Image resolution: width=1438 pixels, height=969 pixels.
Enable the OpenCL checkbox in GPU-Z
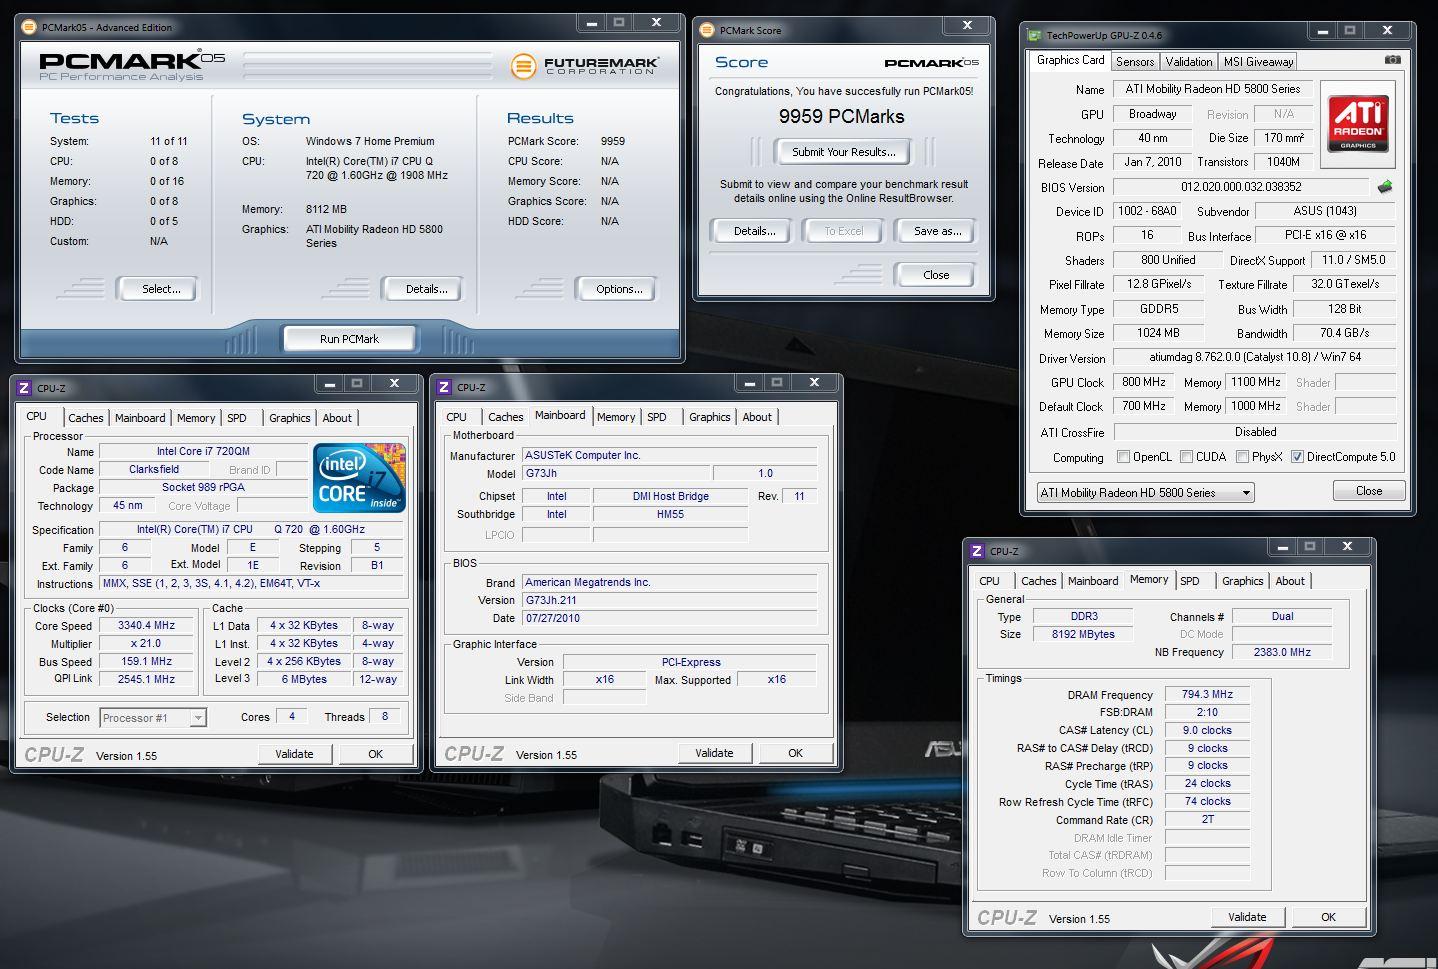(1123, 457)
